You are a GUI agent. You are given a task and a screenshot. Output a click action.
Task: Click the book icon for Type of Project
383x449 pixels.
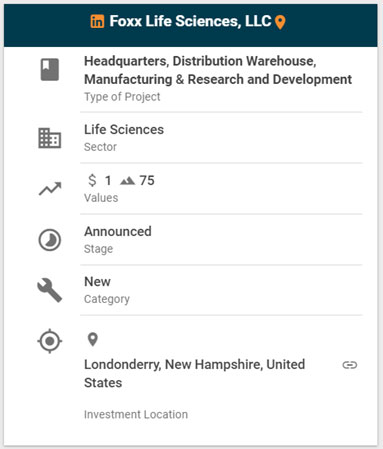pos(50,69)
